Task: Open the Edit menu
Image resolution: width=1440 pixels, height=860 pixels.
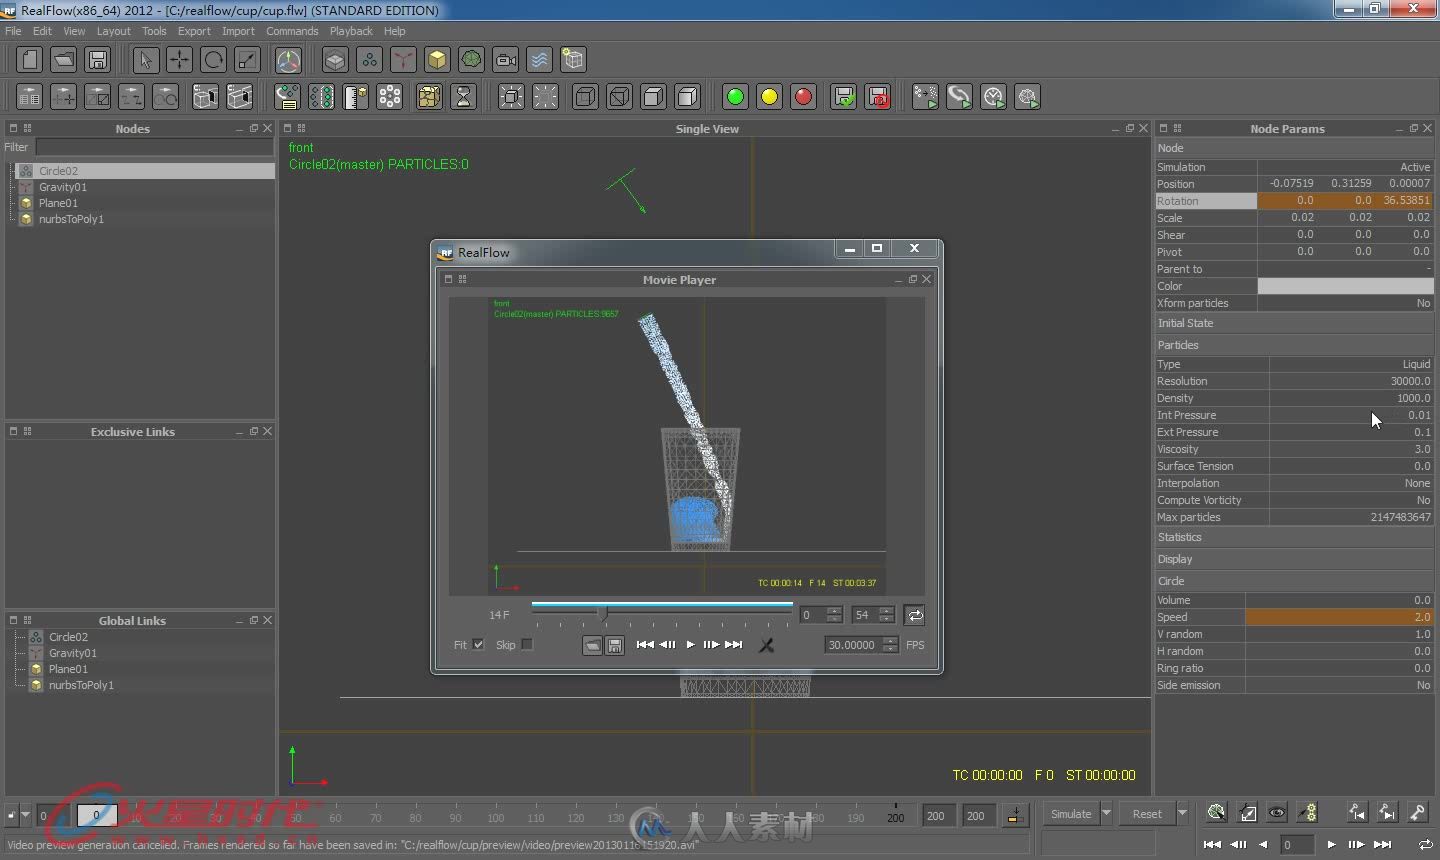Action: [x=42, y=31]
